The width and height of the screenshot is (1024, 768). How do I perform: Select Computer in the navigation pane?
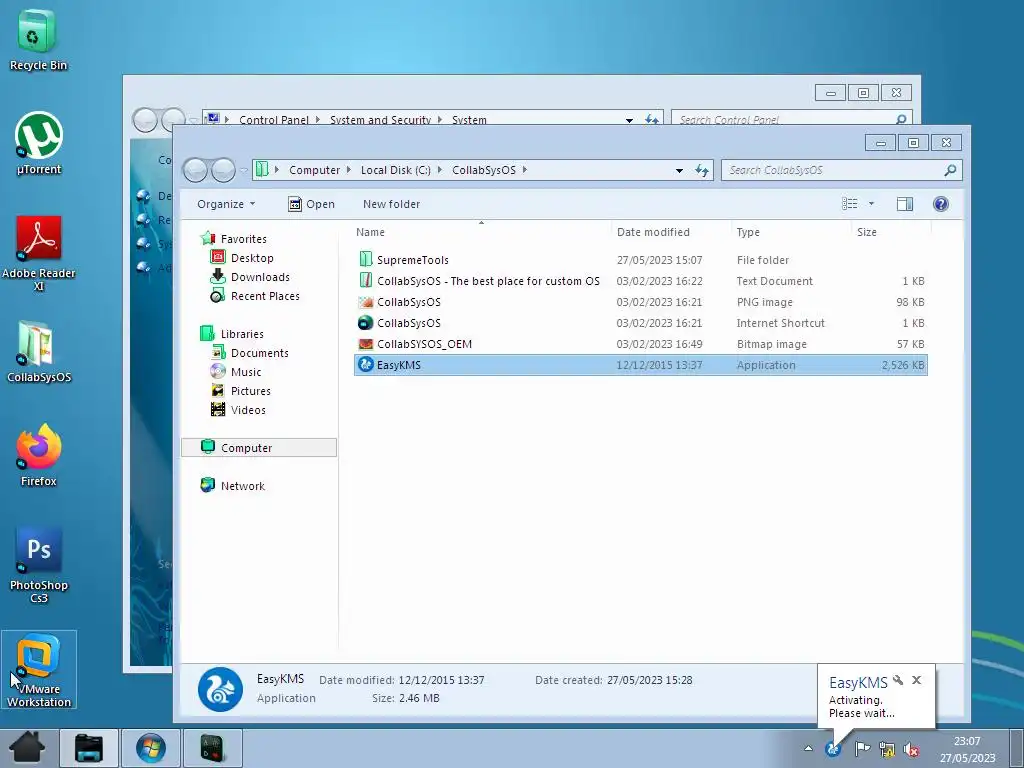click(x=259, y=447)
